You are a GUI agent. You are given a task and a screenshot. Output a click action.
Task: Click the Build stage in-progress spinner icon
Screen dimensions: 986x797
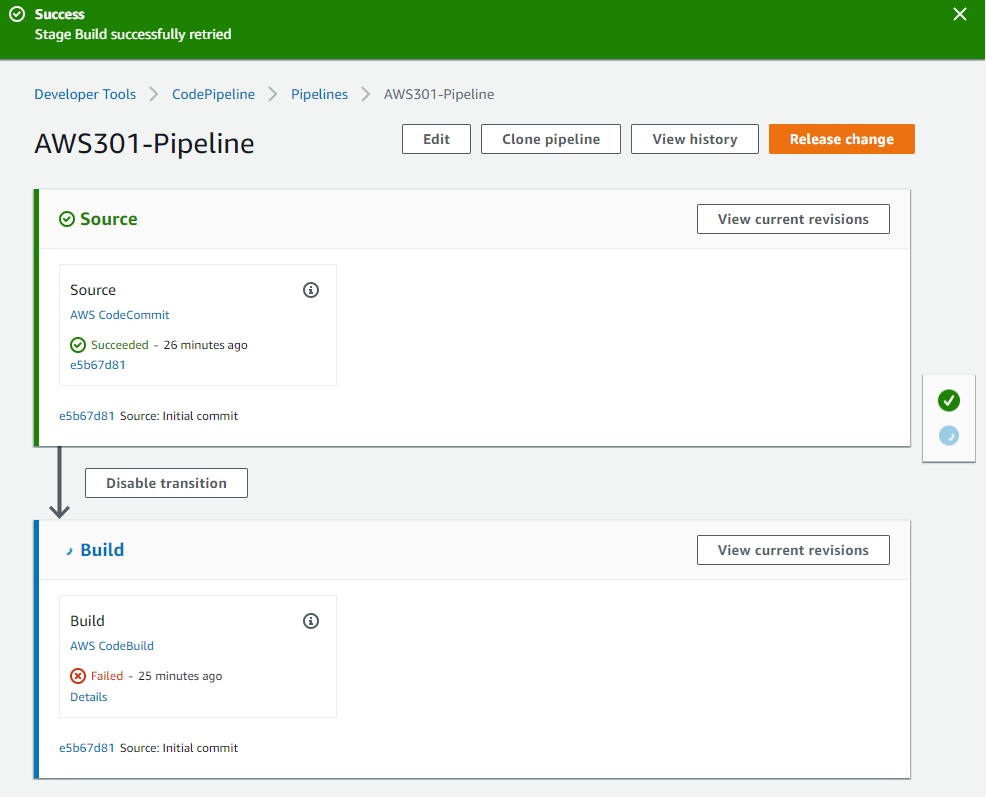(69, 551)
